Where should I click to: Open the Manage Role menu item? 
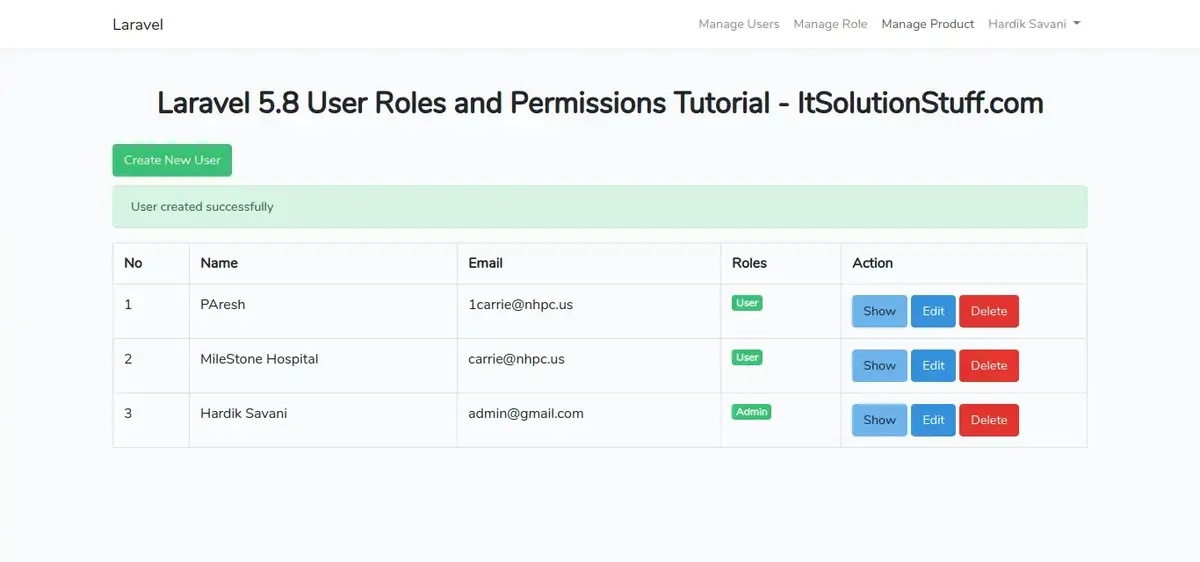pos(830,24)
